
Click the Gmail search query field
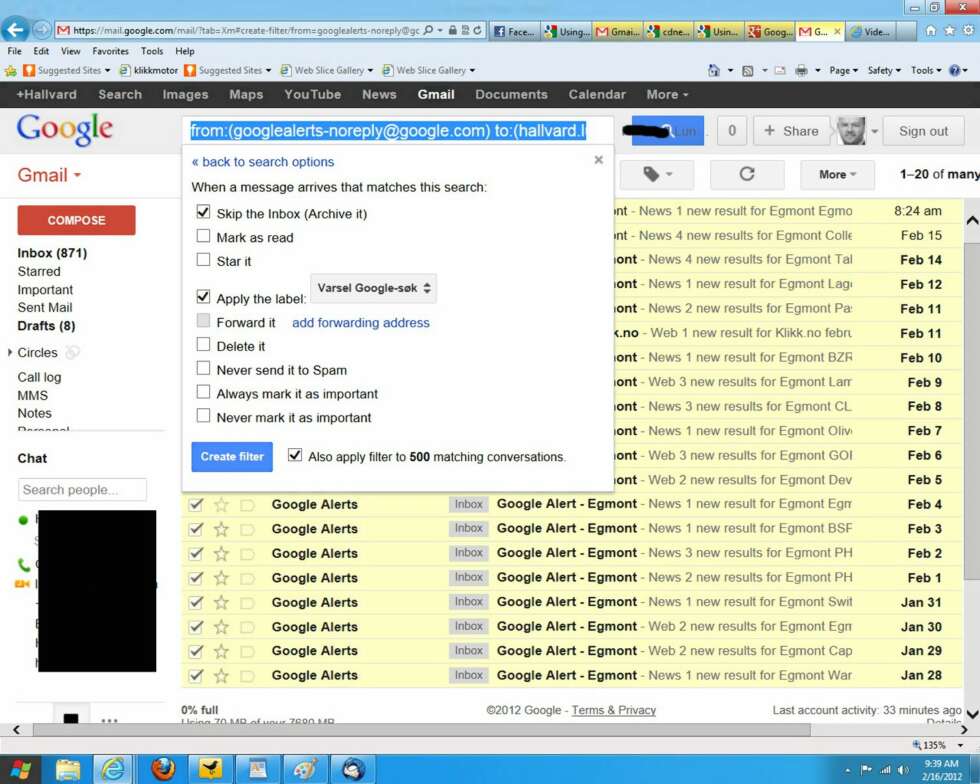pos(398,131)
